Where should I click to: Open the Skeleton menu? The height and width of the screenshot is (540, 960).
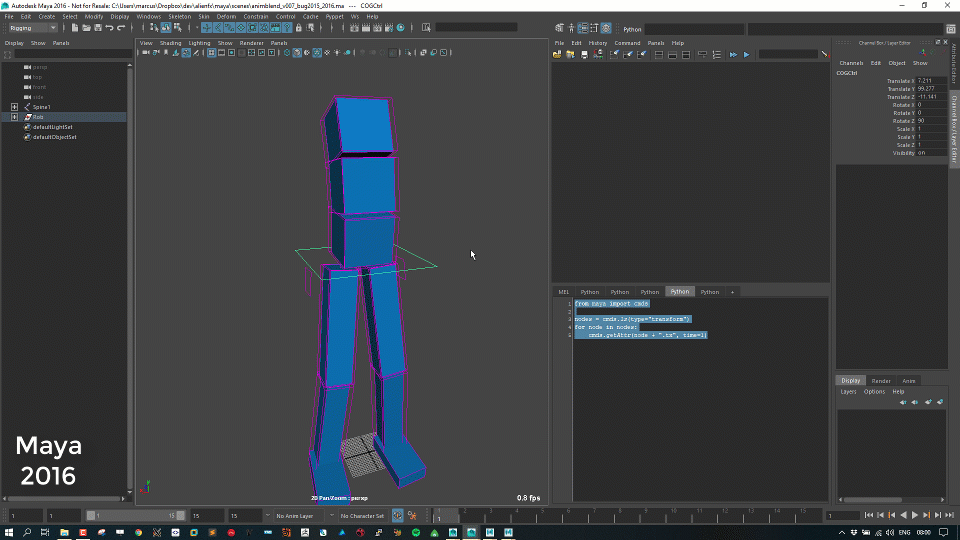[x=179, y=16]
